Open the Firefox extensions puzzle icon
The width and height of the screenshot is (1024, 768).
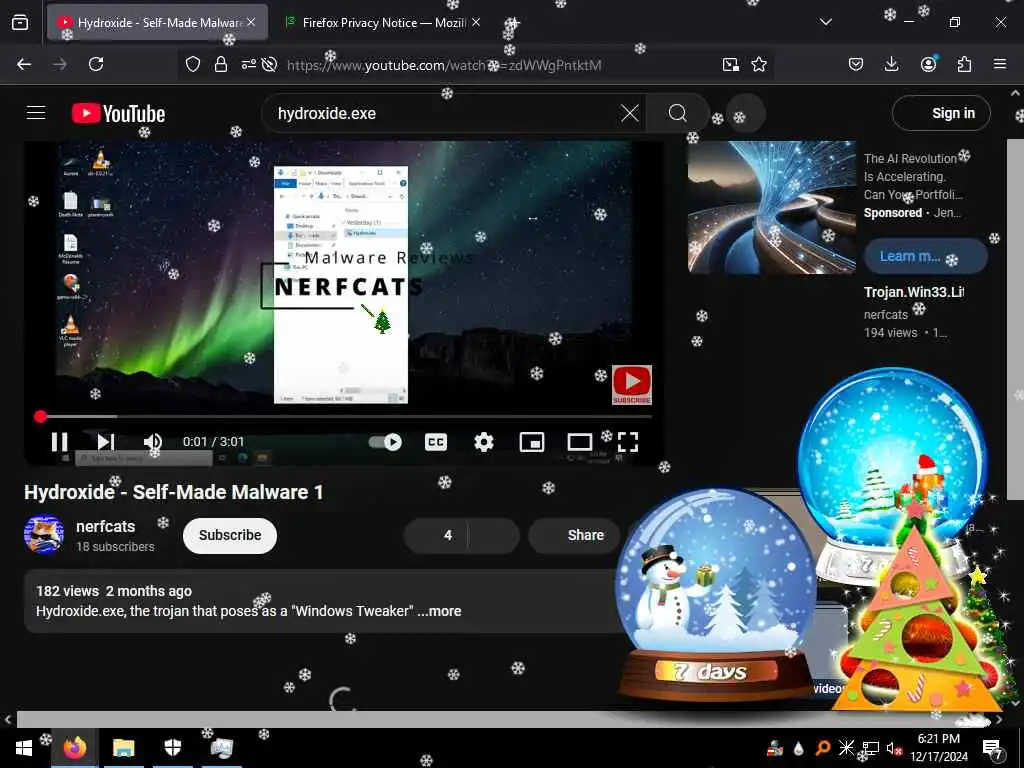[964, 64]
